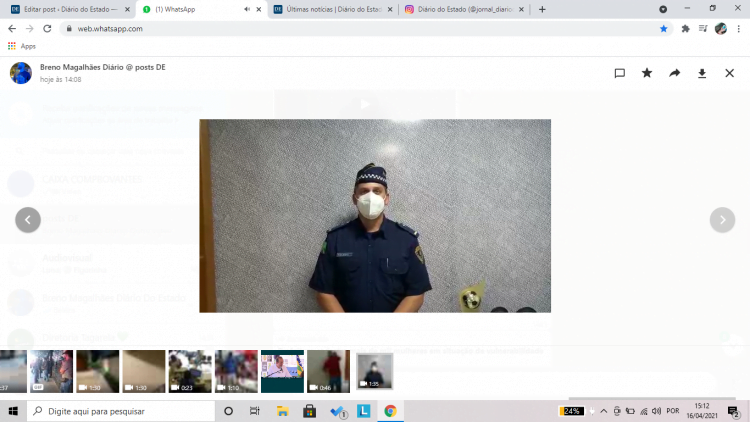Viewport: 750px width, 422px height.
Task: Select the currently highlighted 1:35 video thumbnail
Action: [375, 371]
